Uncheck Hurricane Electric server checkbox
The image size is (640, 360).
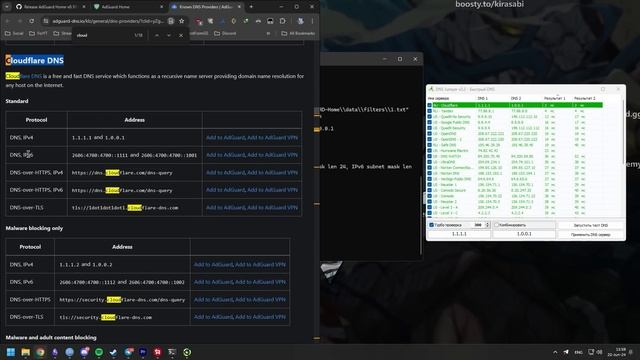(x=429, y=151)
